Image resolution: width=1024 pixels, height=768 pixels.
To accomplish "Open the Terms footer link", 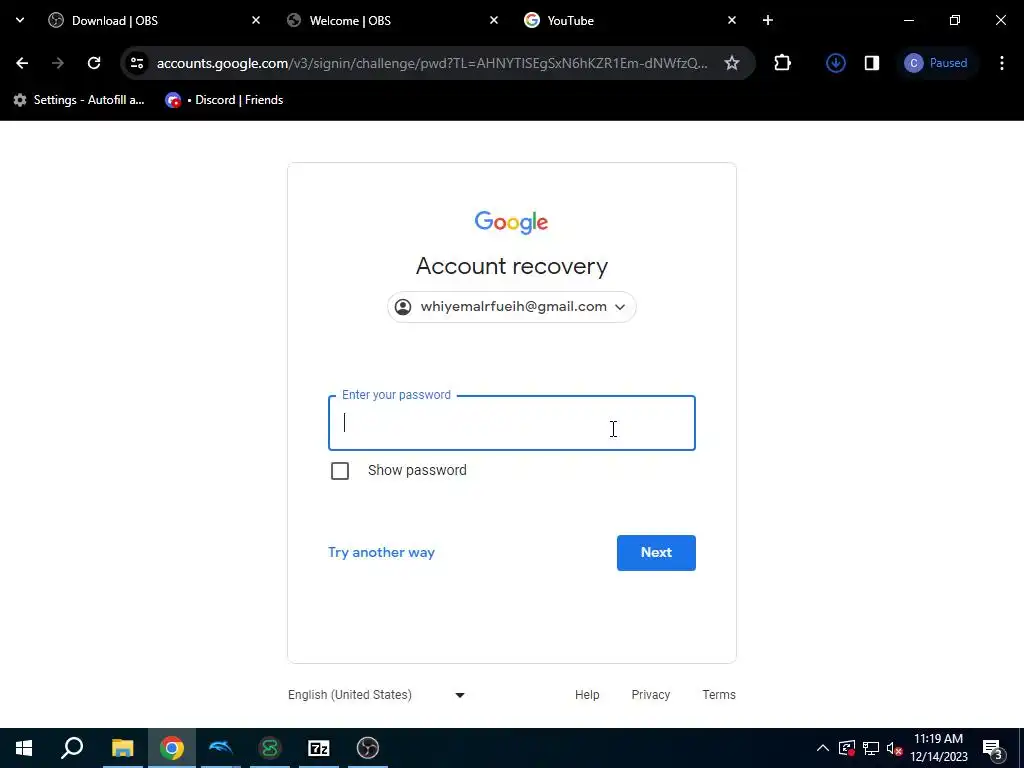I will (x=719, y=695).
